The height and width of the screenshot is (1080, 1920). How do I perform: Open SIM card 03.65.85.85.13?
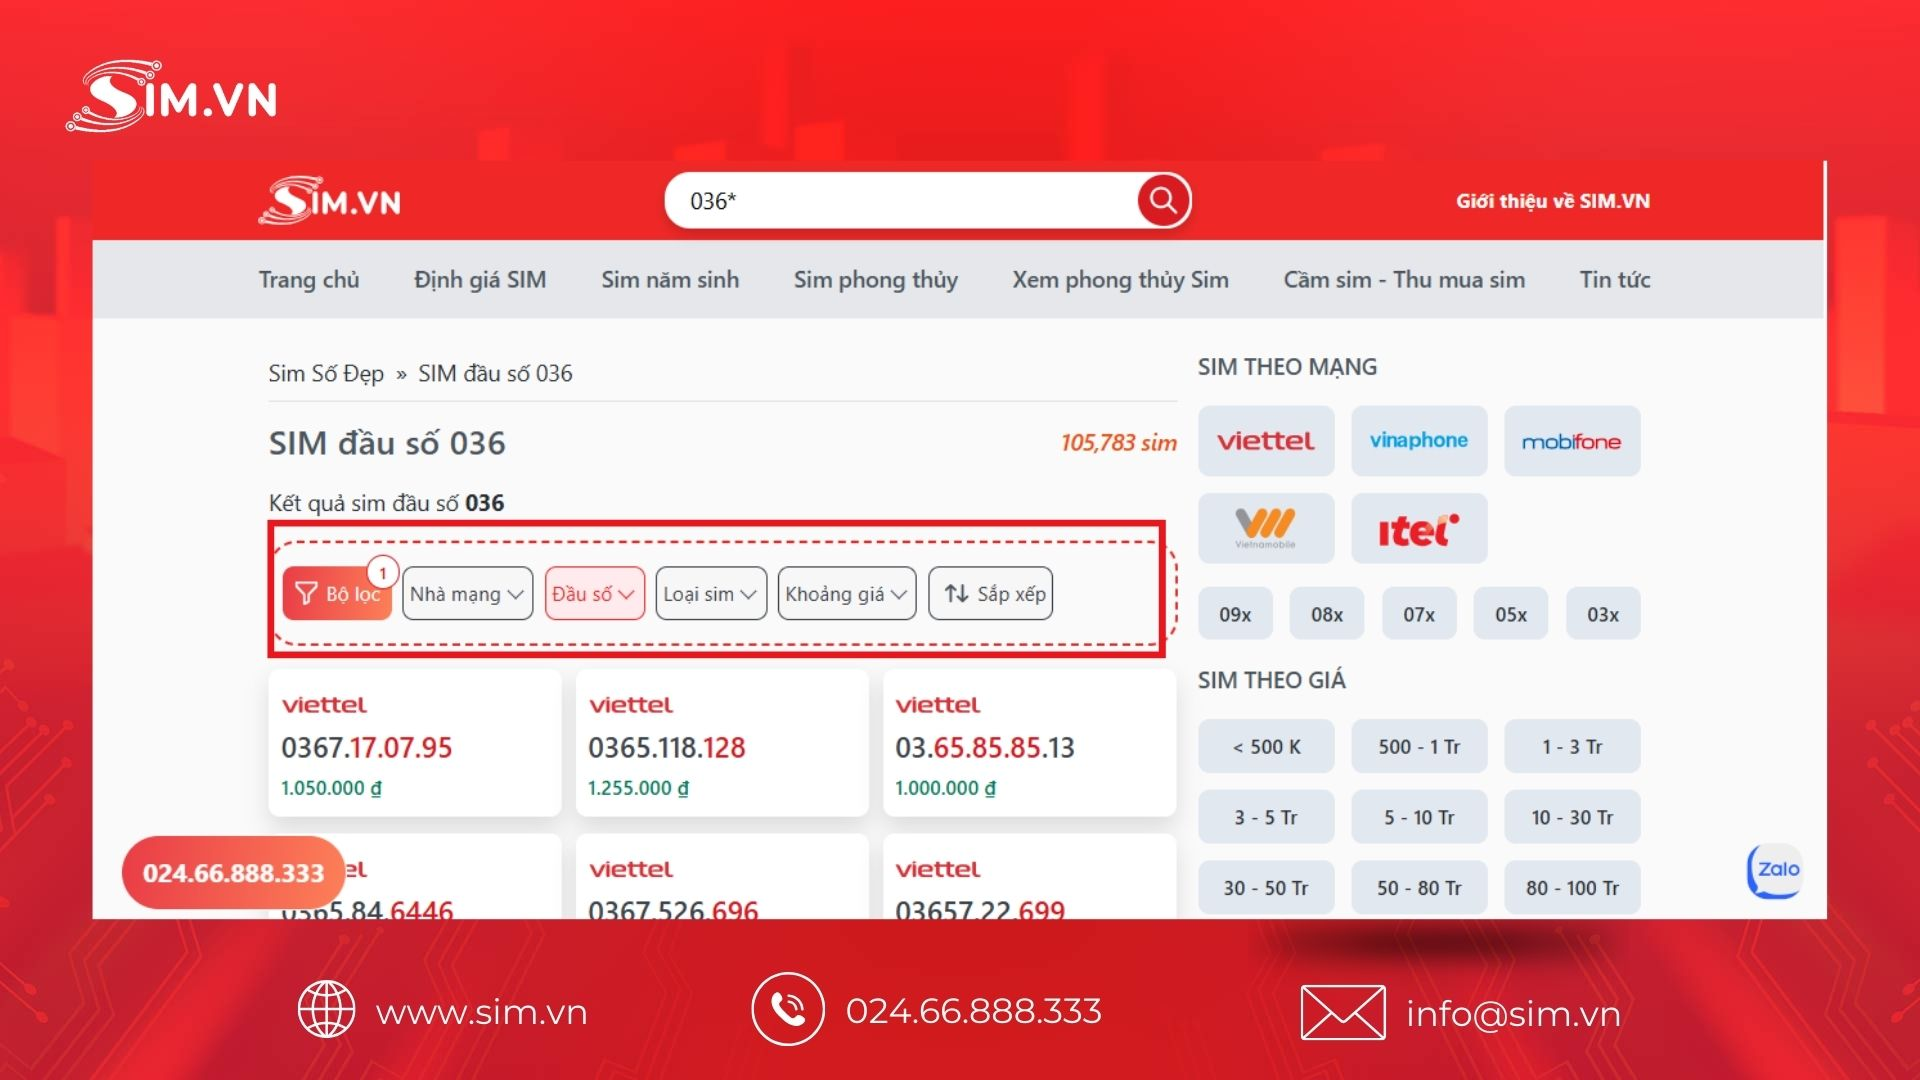click(x=1029, y=743)
